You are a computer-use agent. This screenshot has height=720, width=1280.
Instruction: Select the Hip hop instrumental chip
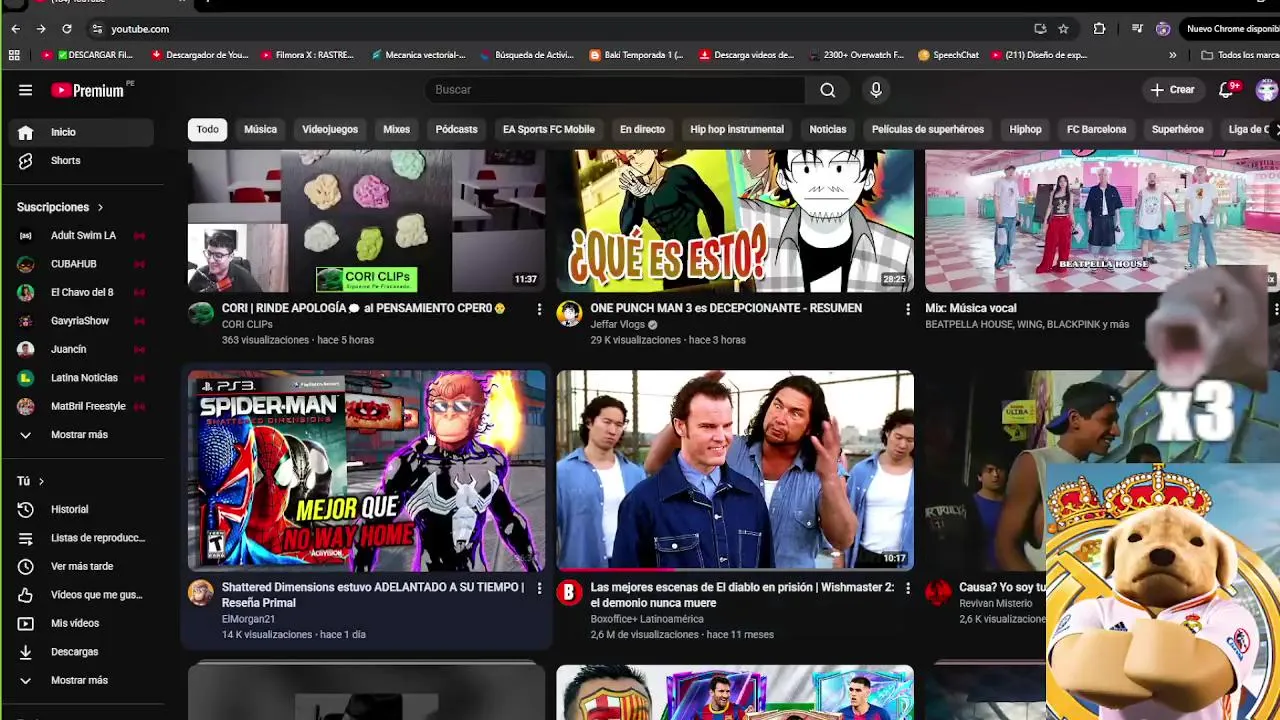click(x=737, y=129)
